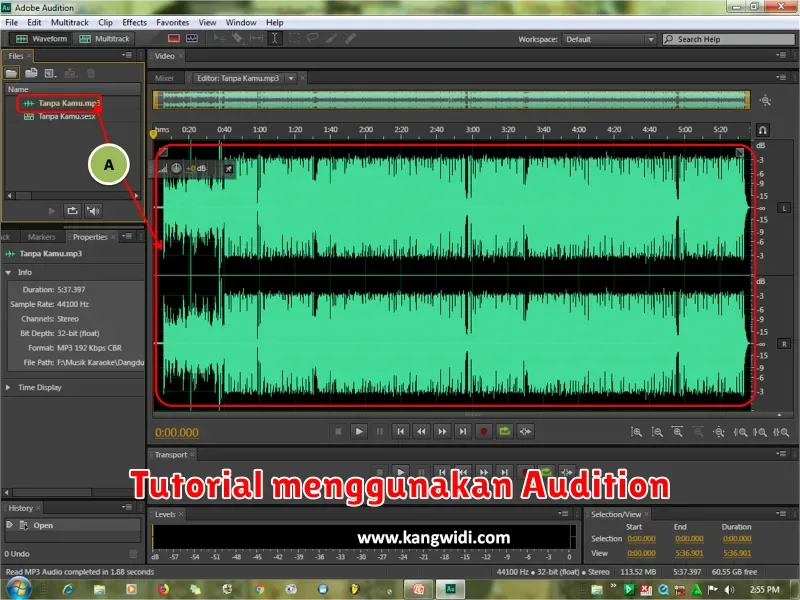Screen dimensions: 800x600
Task: Click Zoom In Time icon
Action: [x=678, y=432]
